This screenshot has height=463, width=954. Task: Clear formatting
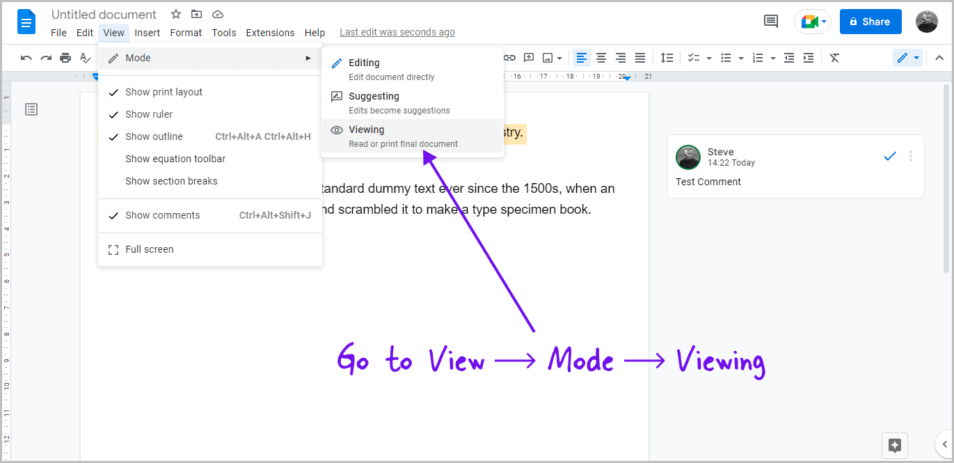pyautogui.click(x=835, y=58)
